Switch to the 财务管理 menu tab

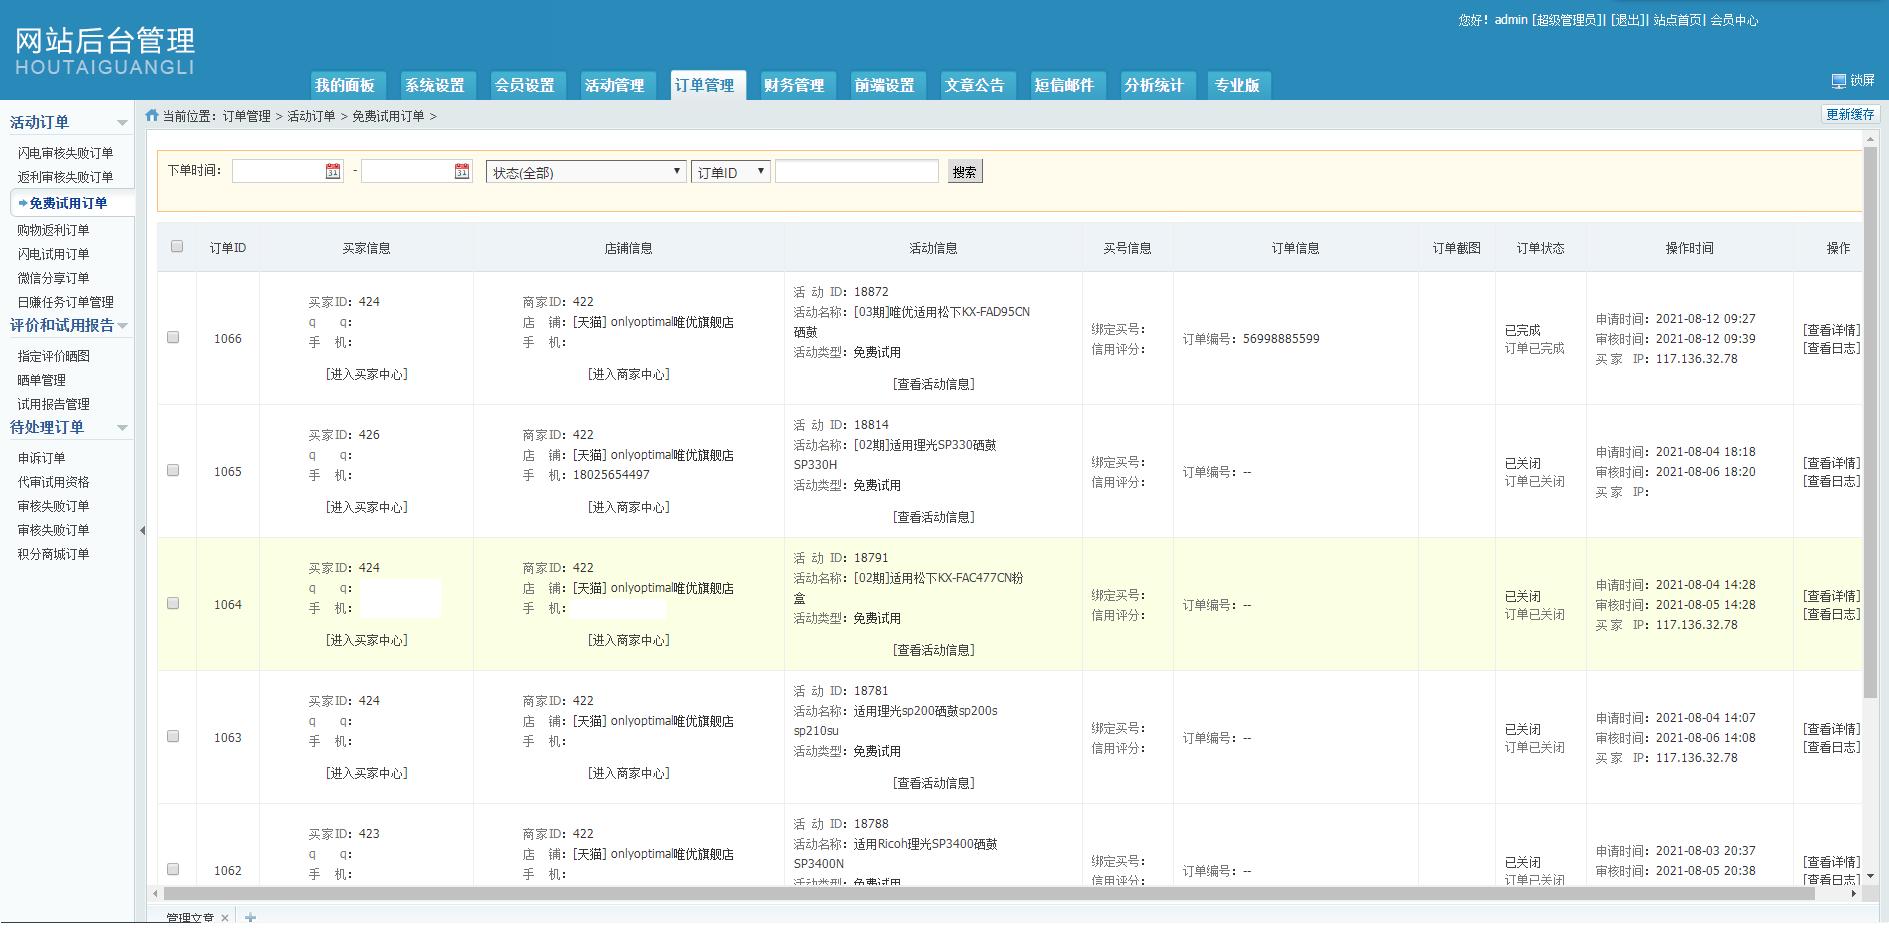[796, 85]
